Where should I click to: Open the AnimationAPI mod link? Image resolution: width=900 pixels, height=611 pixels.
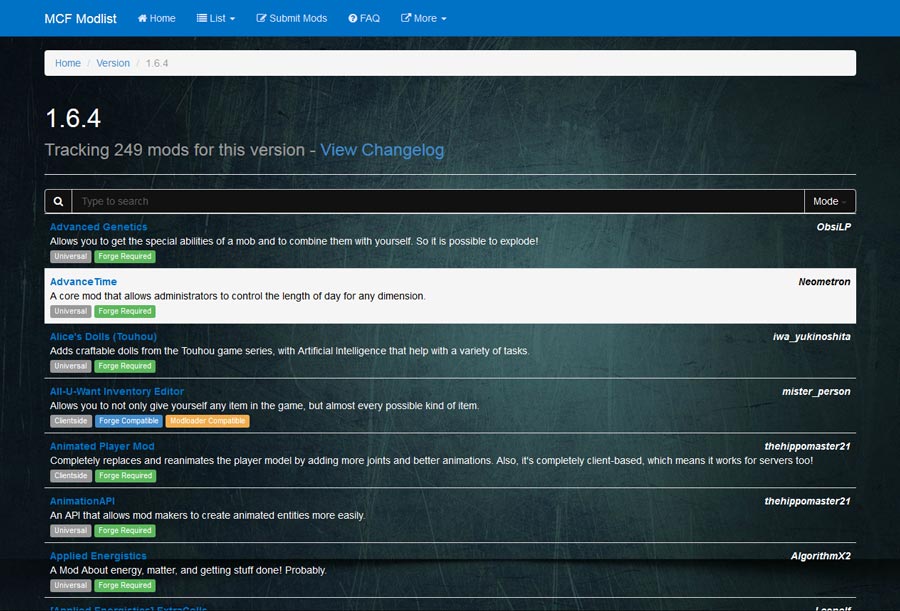click(82, 501)
